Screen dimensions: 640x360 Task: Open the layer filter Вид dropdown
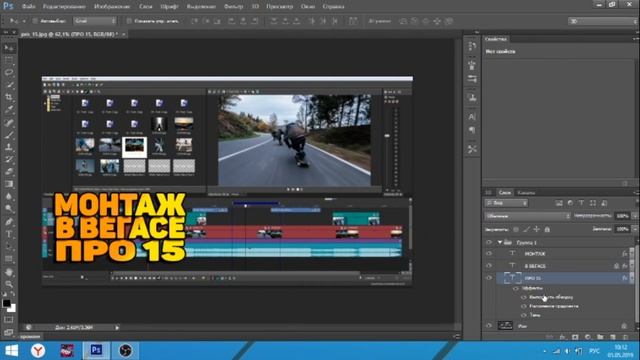tap(506, 203)
